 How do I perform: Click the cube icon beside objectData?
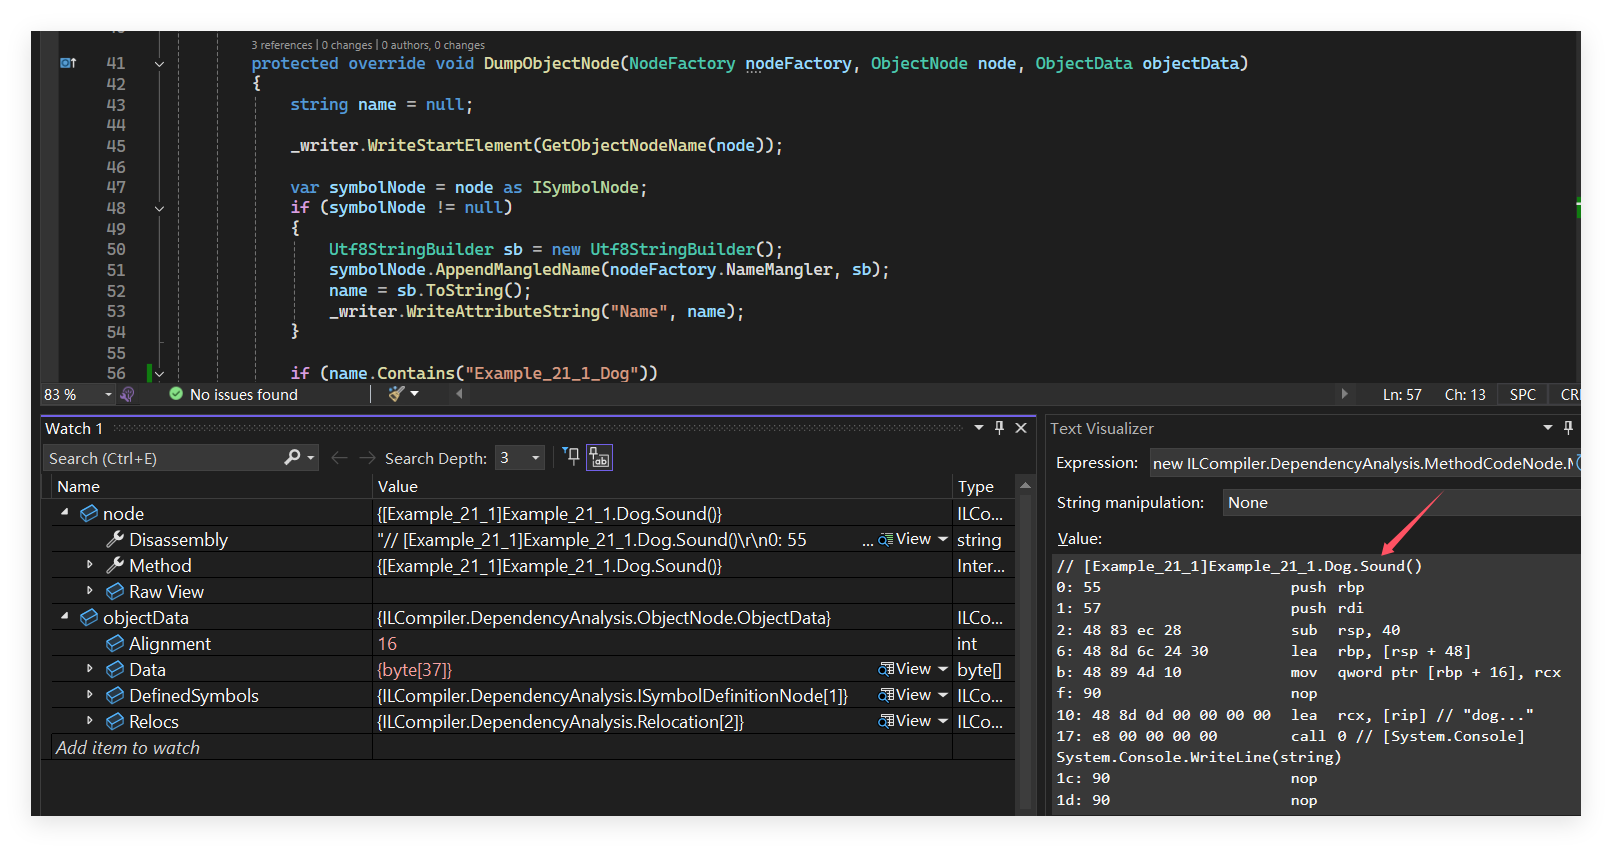[x=89, y=617]
